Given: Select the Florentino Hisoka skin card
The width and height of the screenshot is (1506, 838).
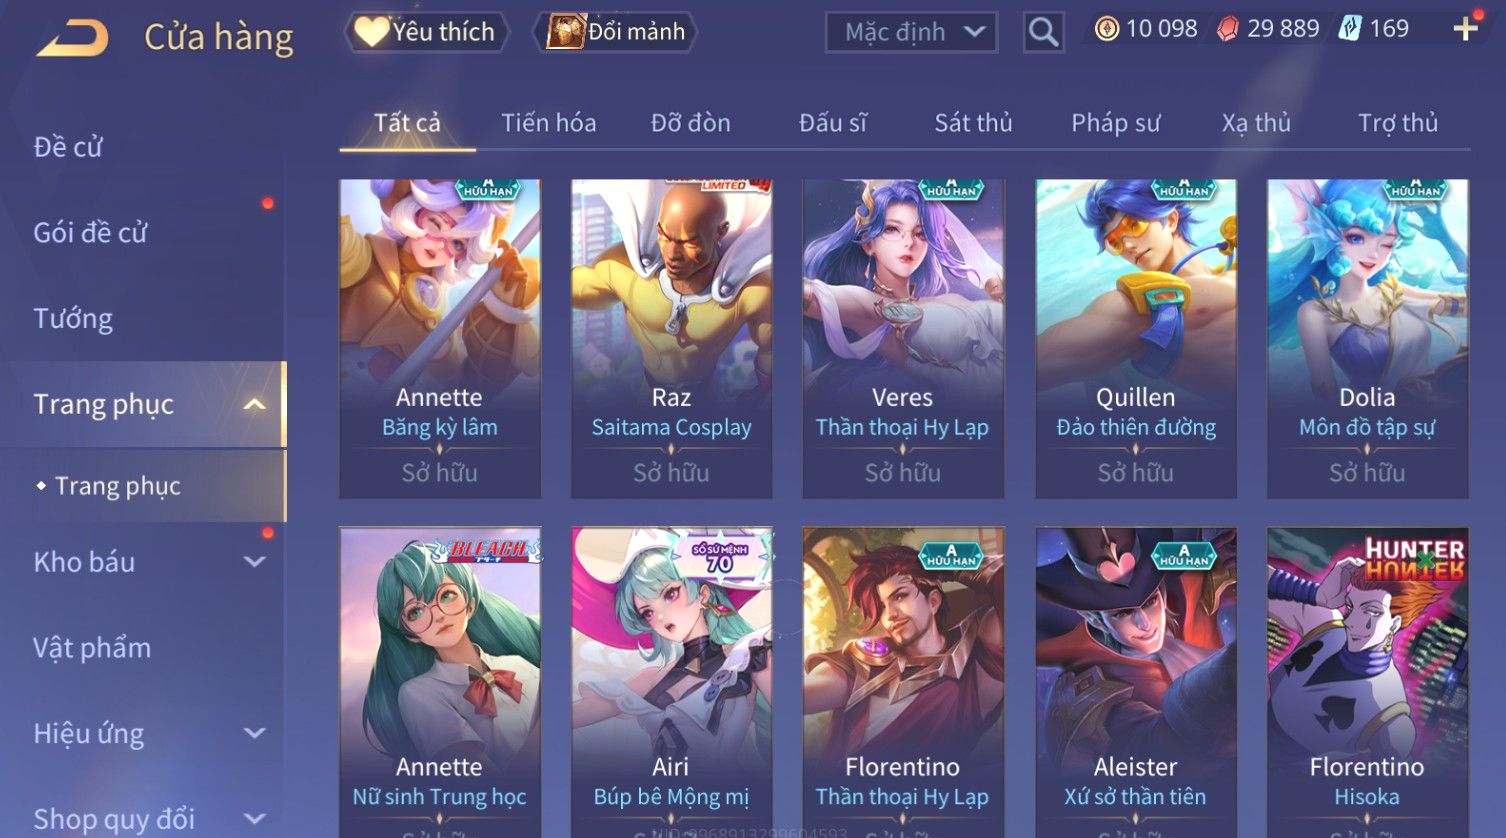Looking at the screenshot, I should pyautogui.click(x=1367, y=682).
